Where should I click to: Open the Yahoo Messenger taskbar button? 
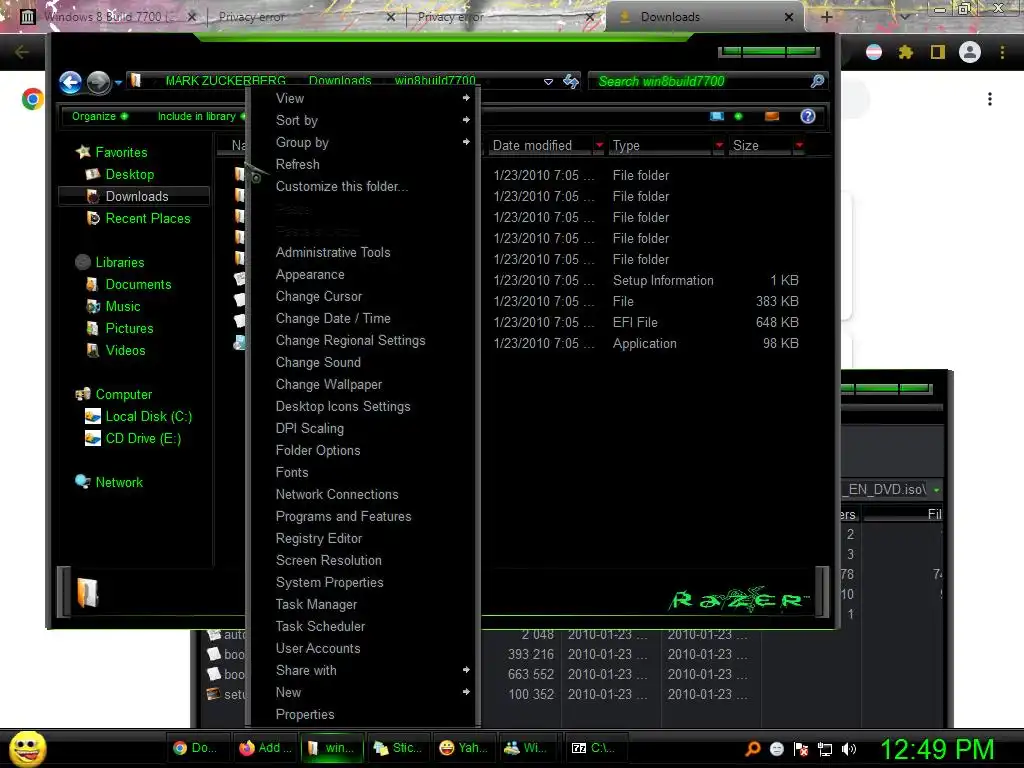(464, 748)
